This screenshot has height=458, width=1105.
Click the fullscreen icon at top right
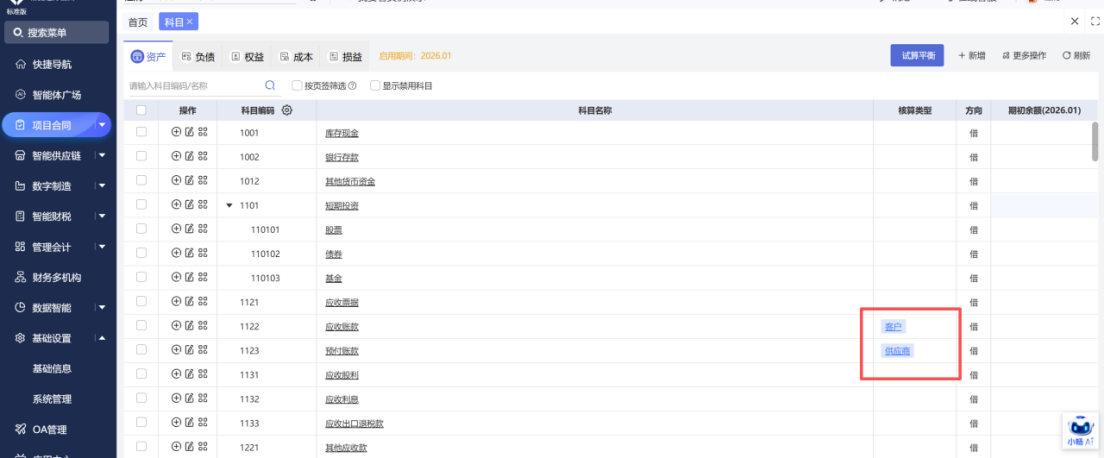tap(1094, 22)
